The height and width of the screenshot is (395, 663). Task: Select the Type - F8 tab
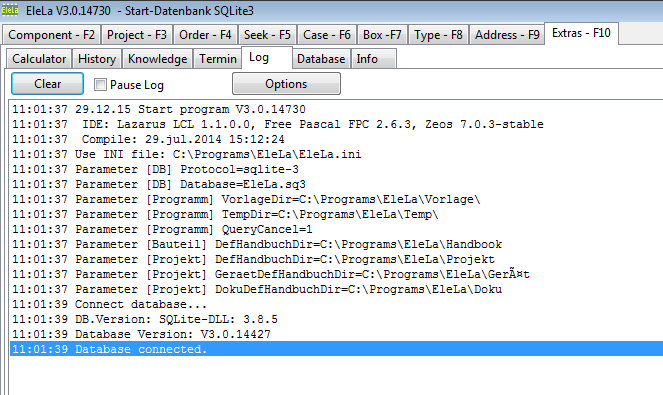click(438, 35)
